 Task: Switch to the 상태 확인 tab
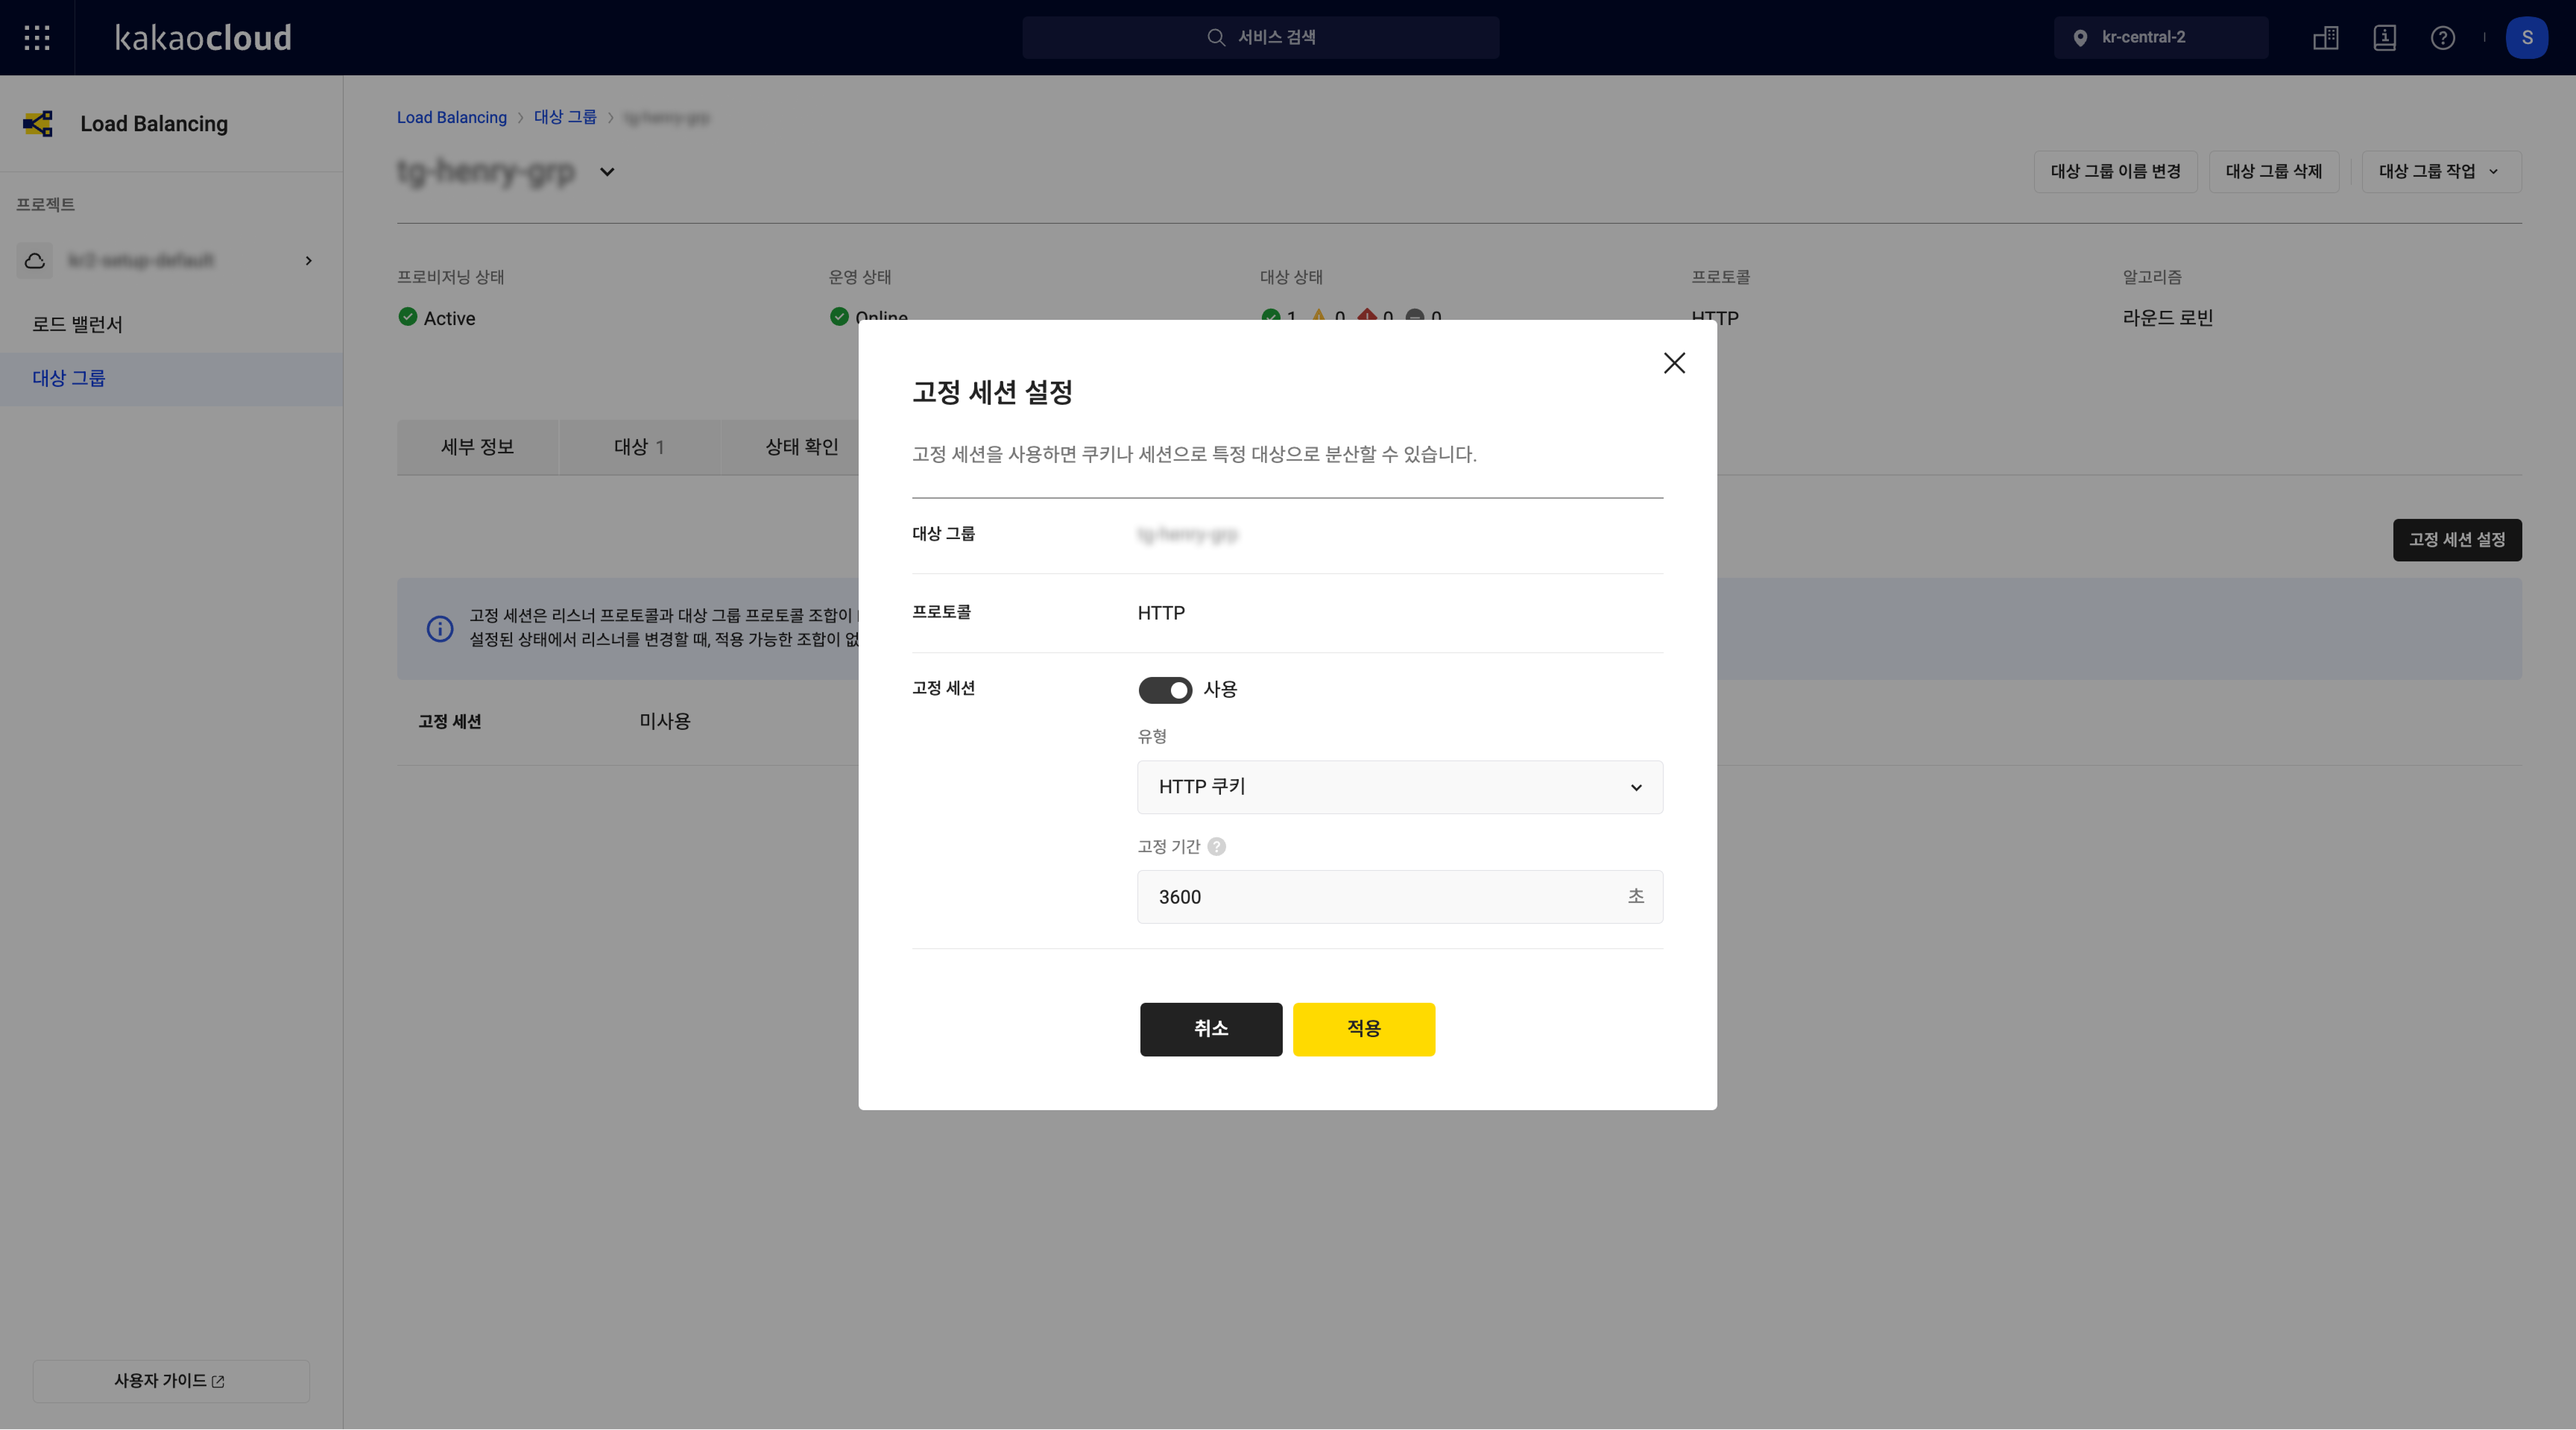[x=801, y=447]
